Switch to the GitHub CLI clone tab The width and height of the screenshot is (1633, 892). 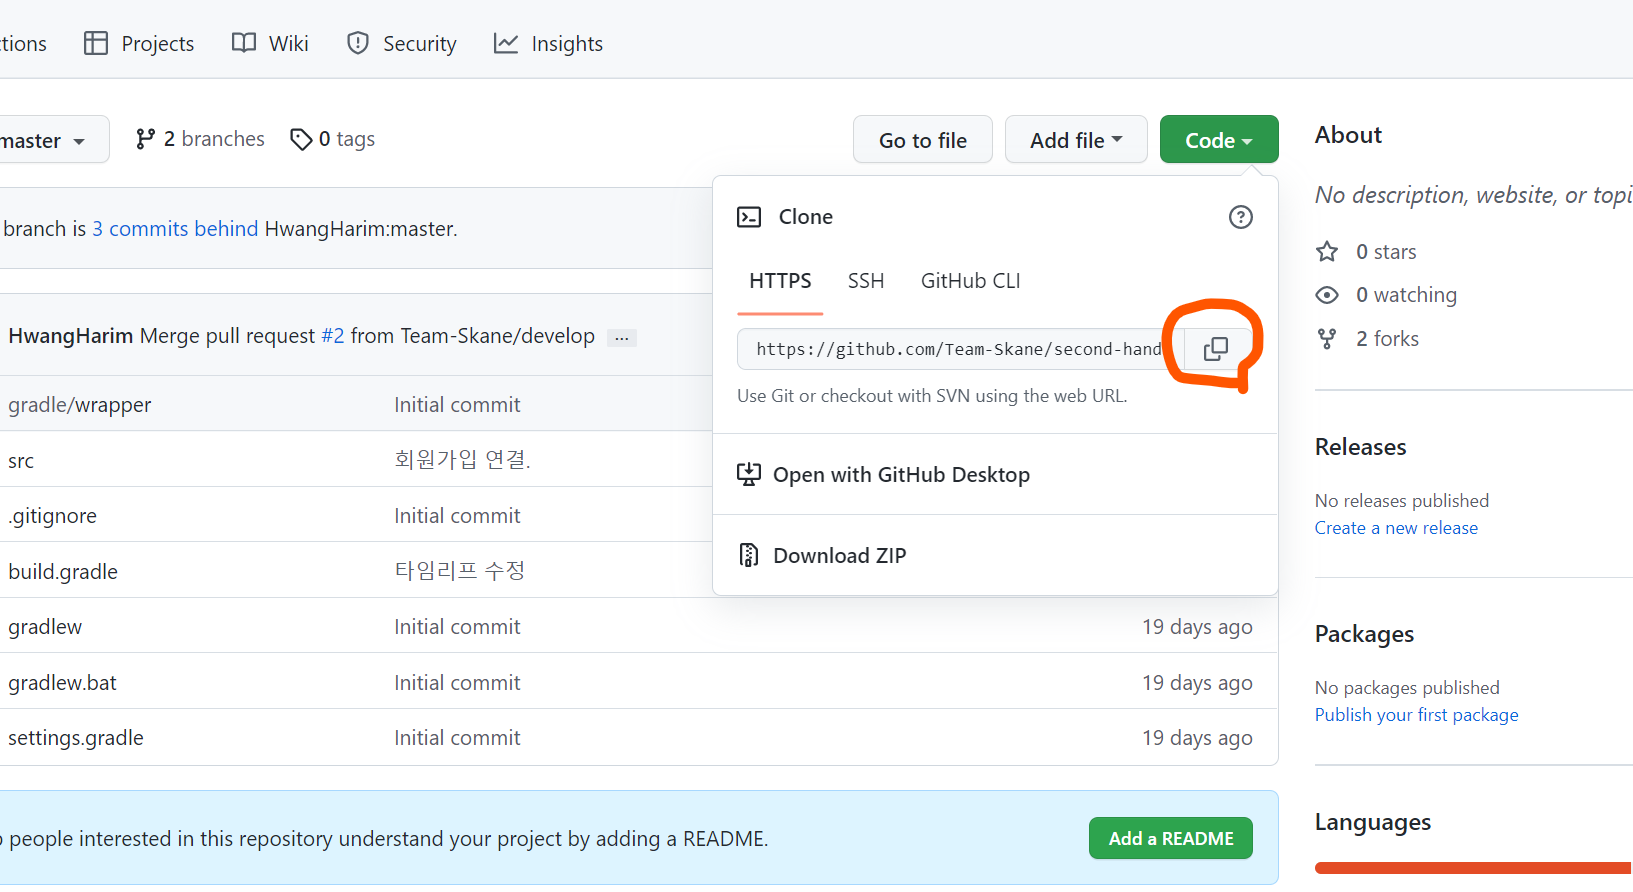coord(970,282)
